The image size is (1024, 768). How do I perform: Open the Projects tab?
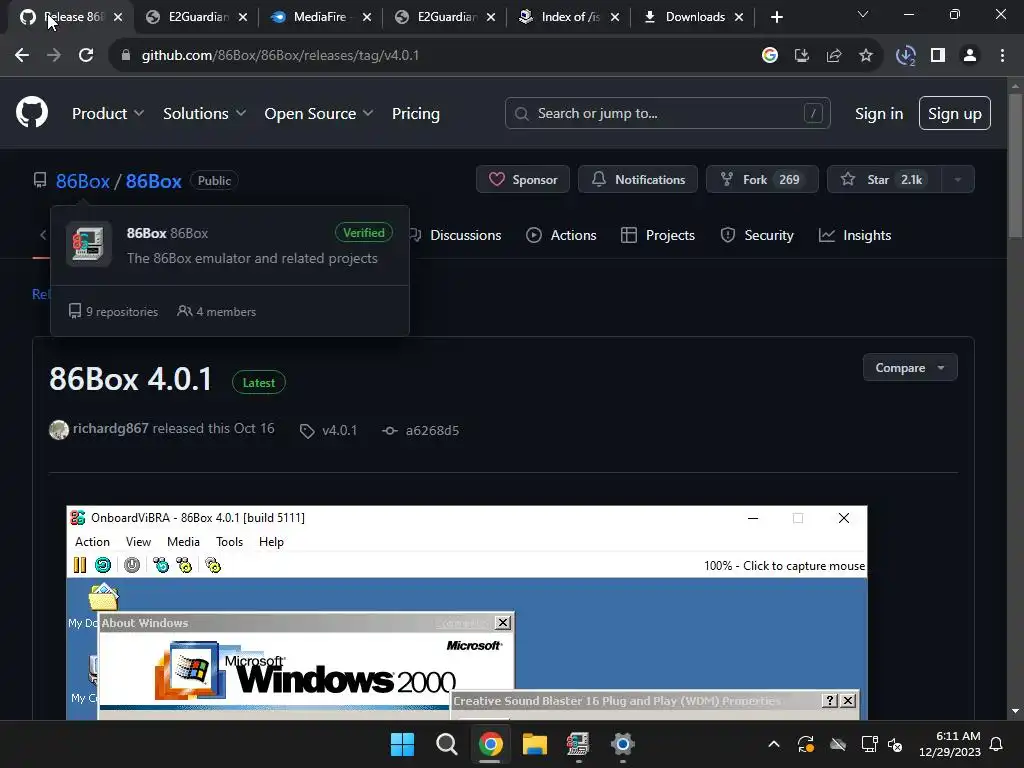click(658, 235)
